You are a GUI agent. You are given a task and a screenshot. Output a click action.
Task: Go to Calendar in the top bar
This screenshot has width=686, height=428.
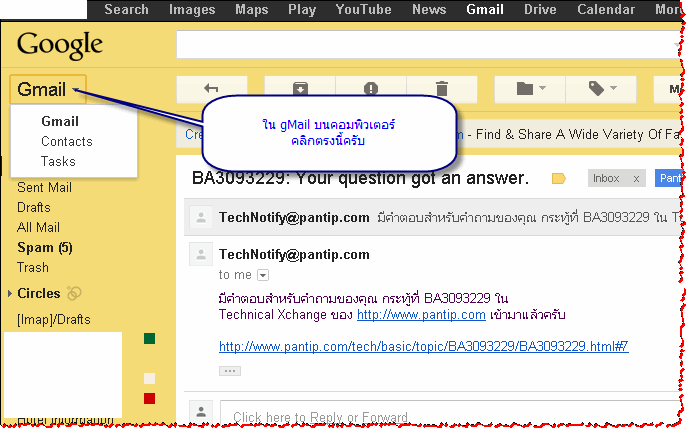coord(606,10)
